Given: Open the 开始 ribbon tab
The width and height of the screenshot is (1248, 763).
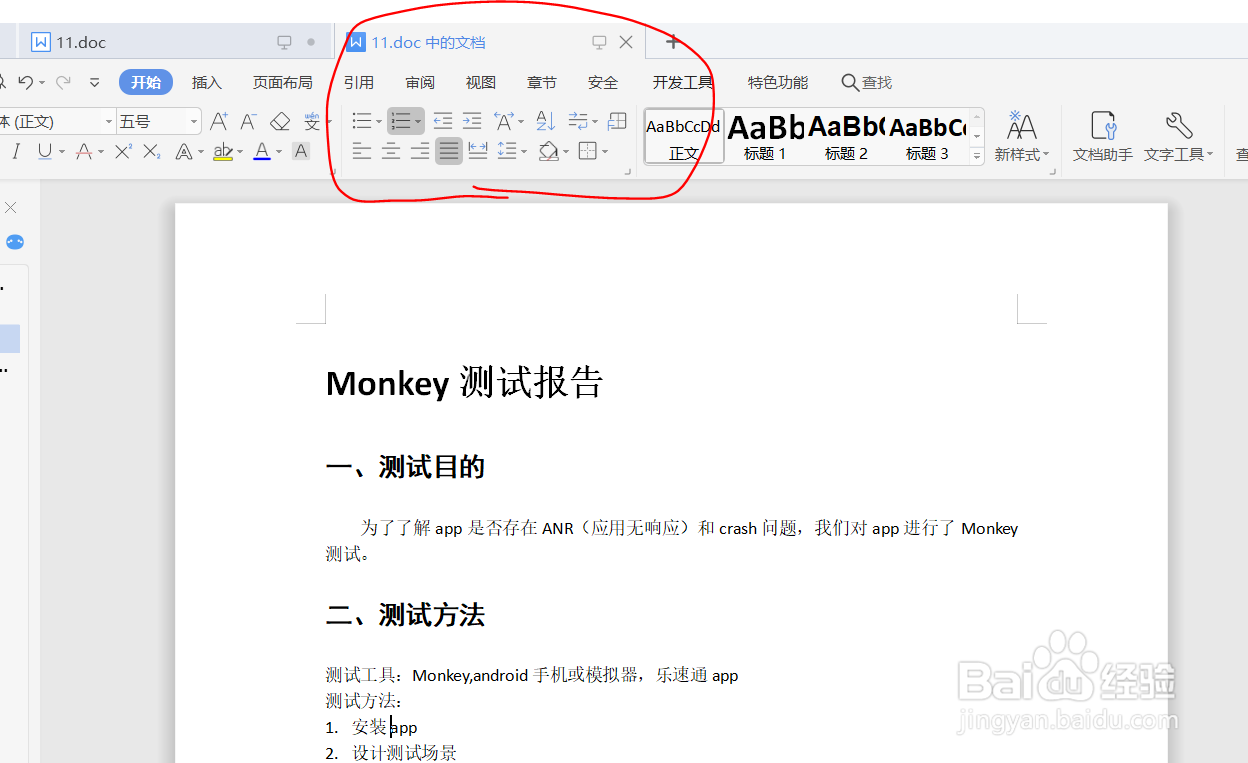Looking at the screenshot, I should (146, 82).
